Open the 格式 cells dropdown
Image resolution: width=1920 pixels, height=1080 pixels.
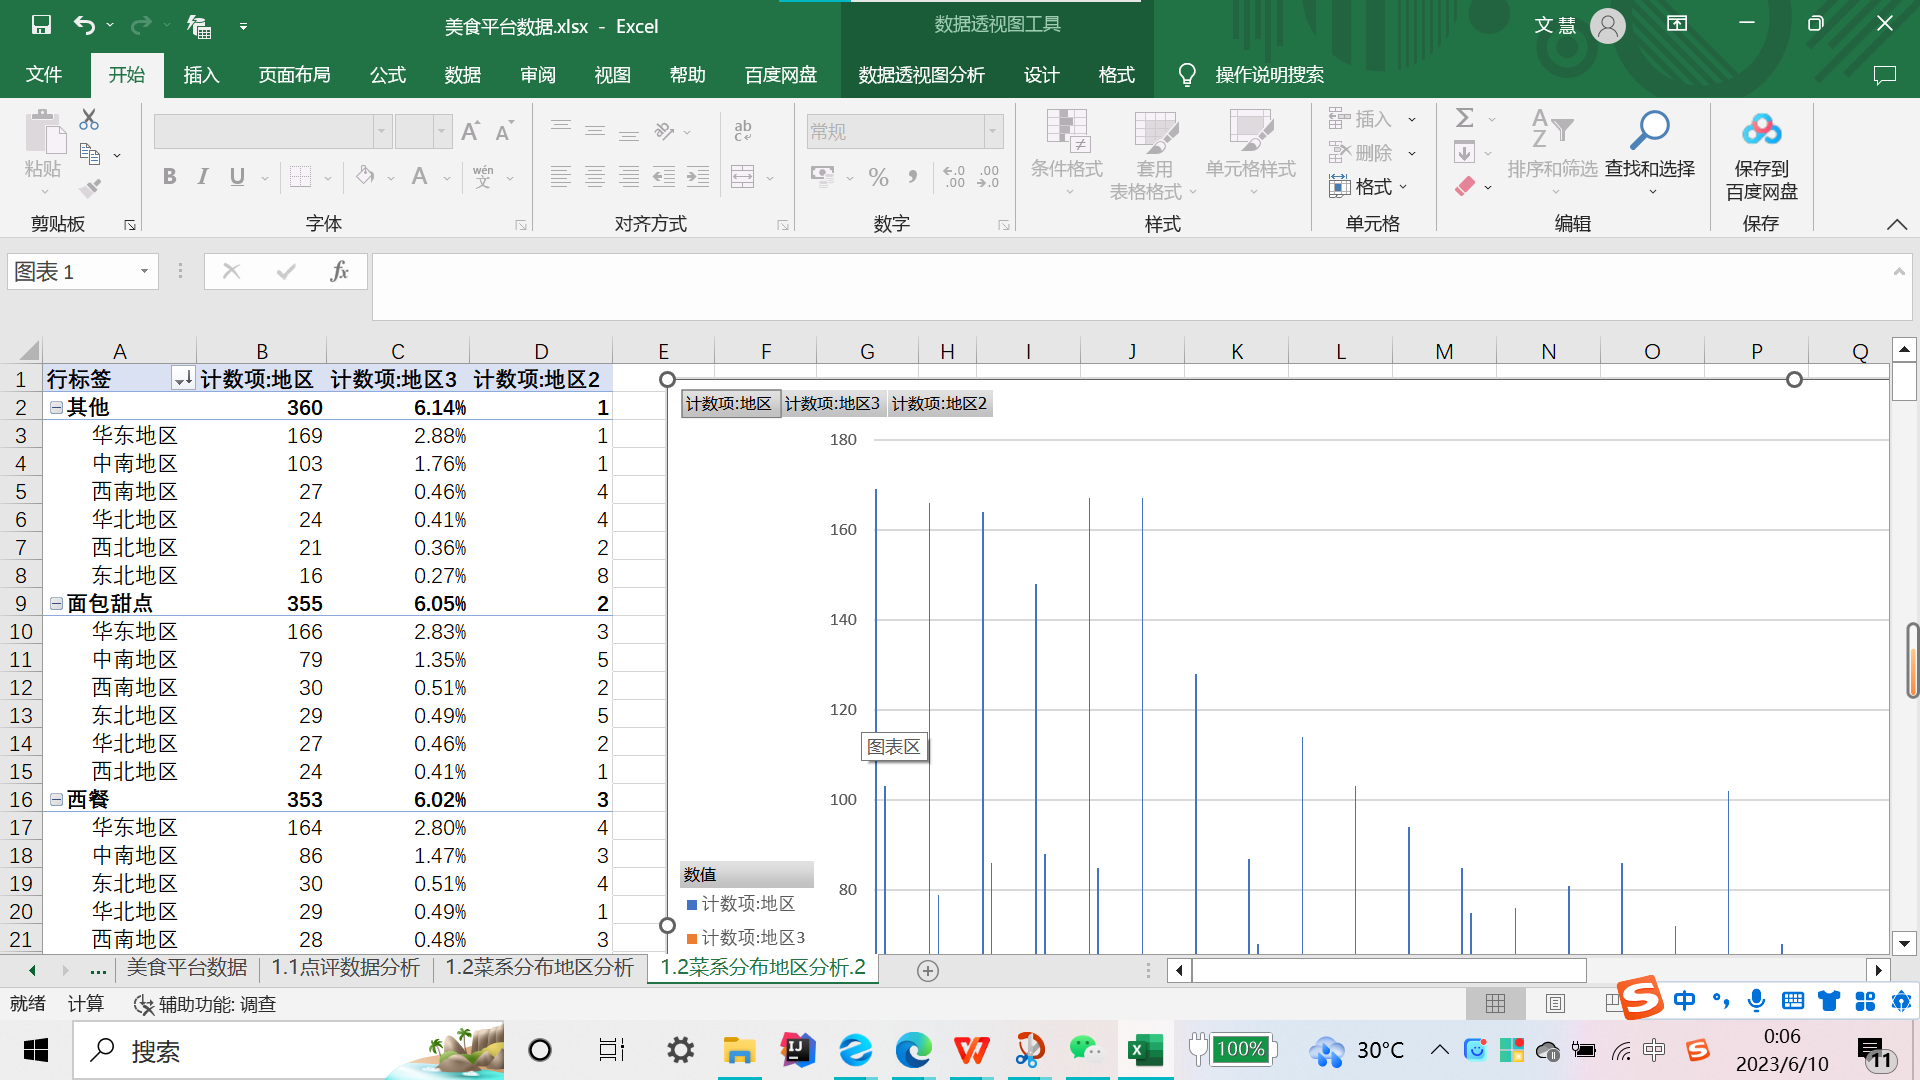1370,186
